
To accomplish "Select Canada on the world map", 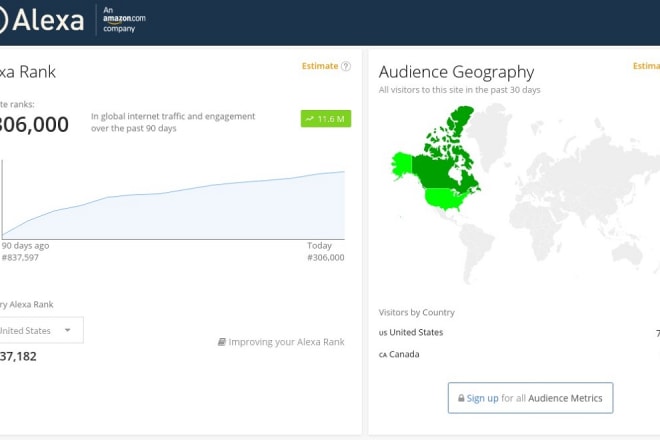I will [440, 173].
